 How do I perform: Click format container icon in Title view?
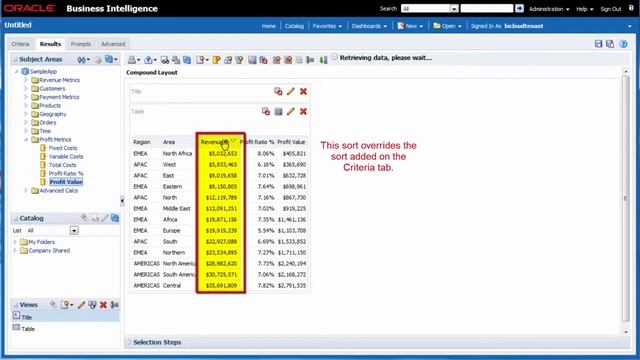point(278,91)
